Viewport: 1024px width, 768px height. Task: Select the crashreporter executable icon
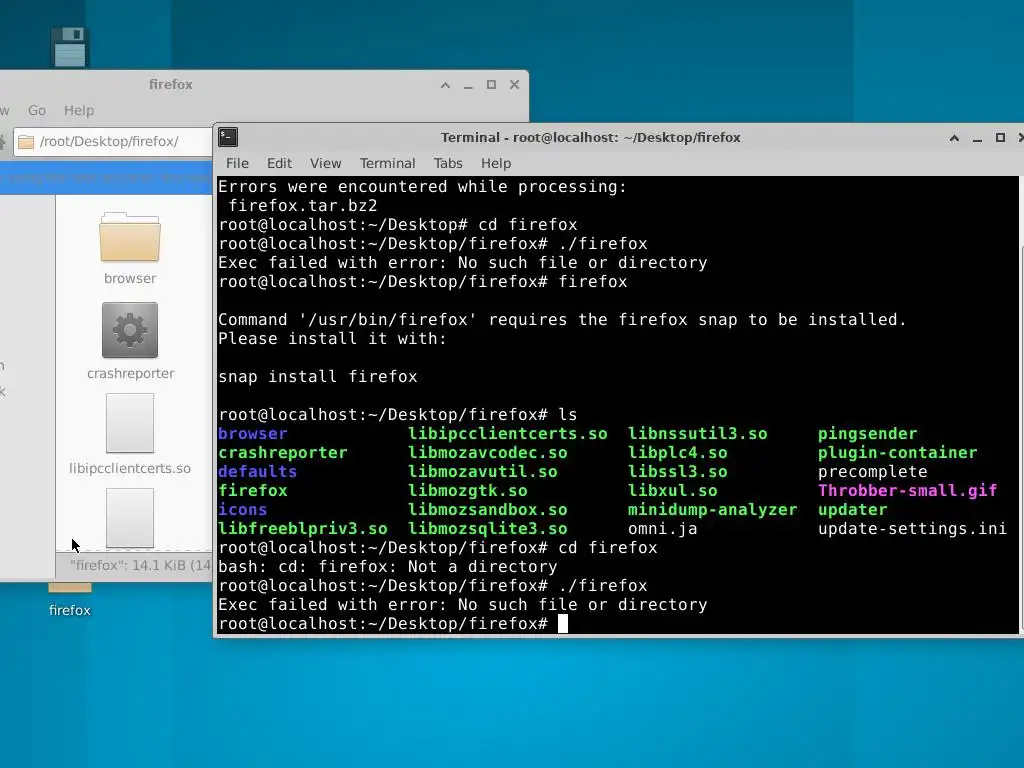point(130,330)
